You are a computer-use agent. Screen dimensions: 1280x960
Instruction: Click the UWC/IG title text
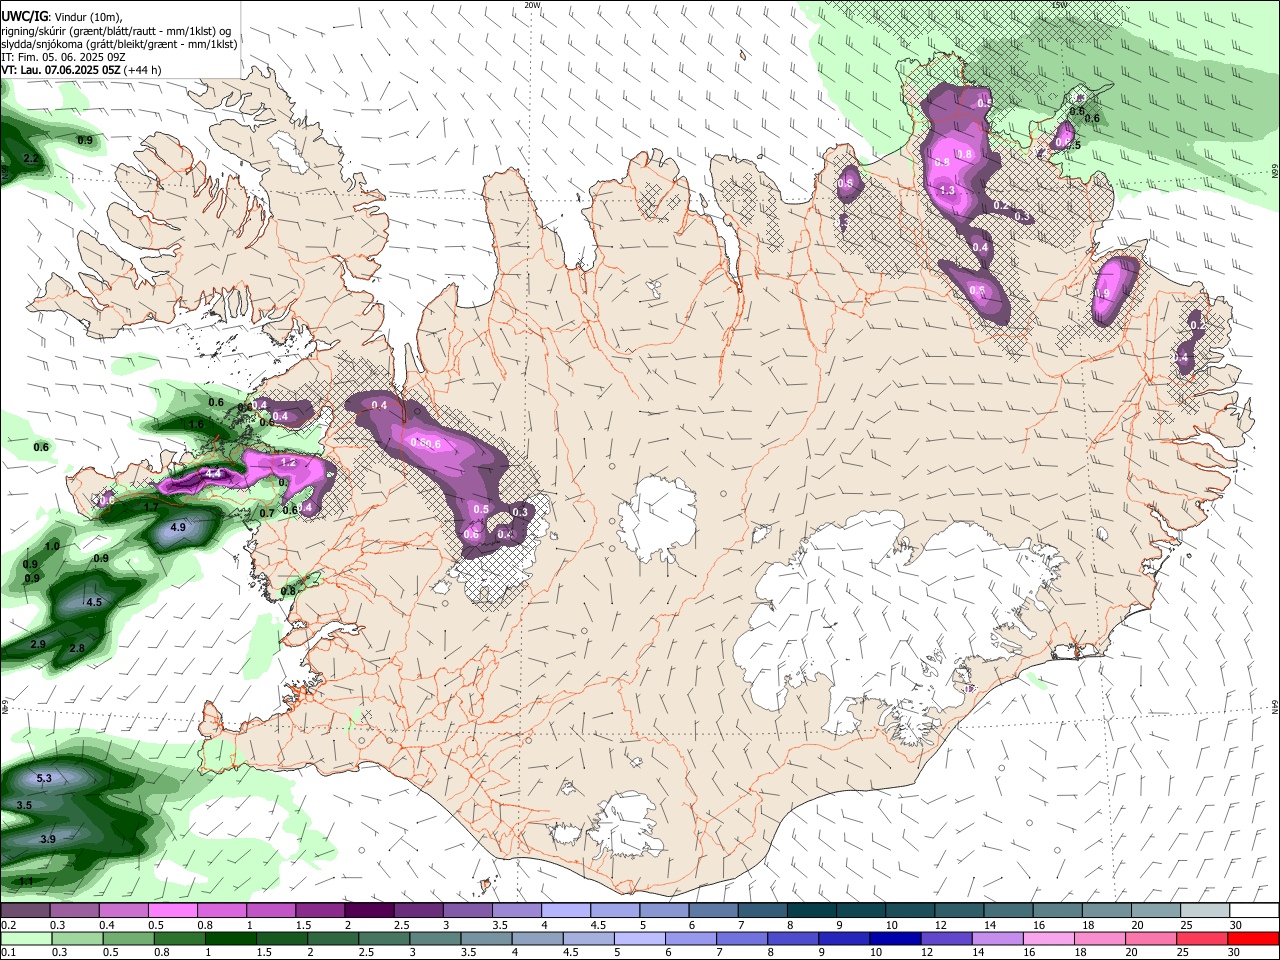(x=24, y=16)
